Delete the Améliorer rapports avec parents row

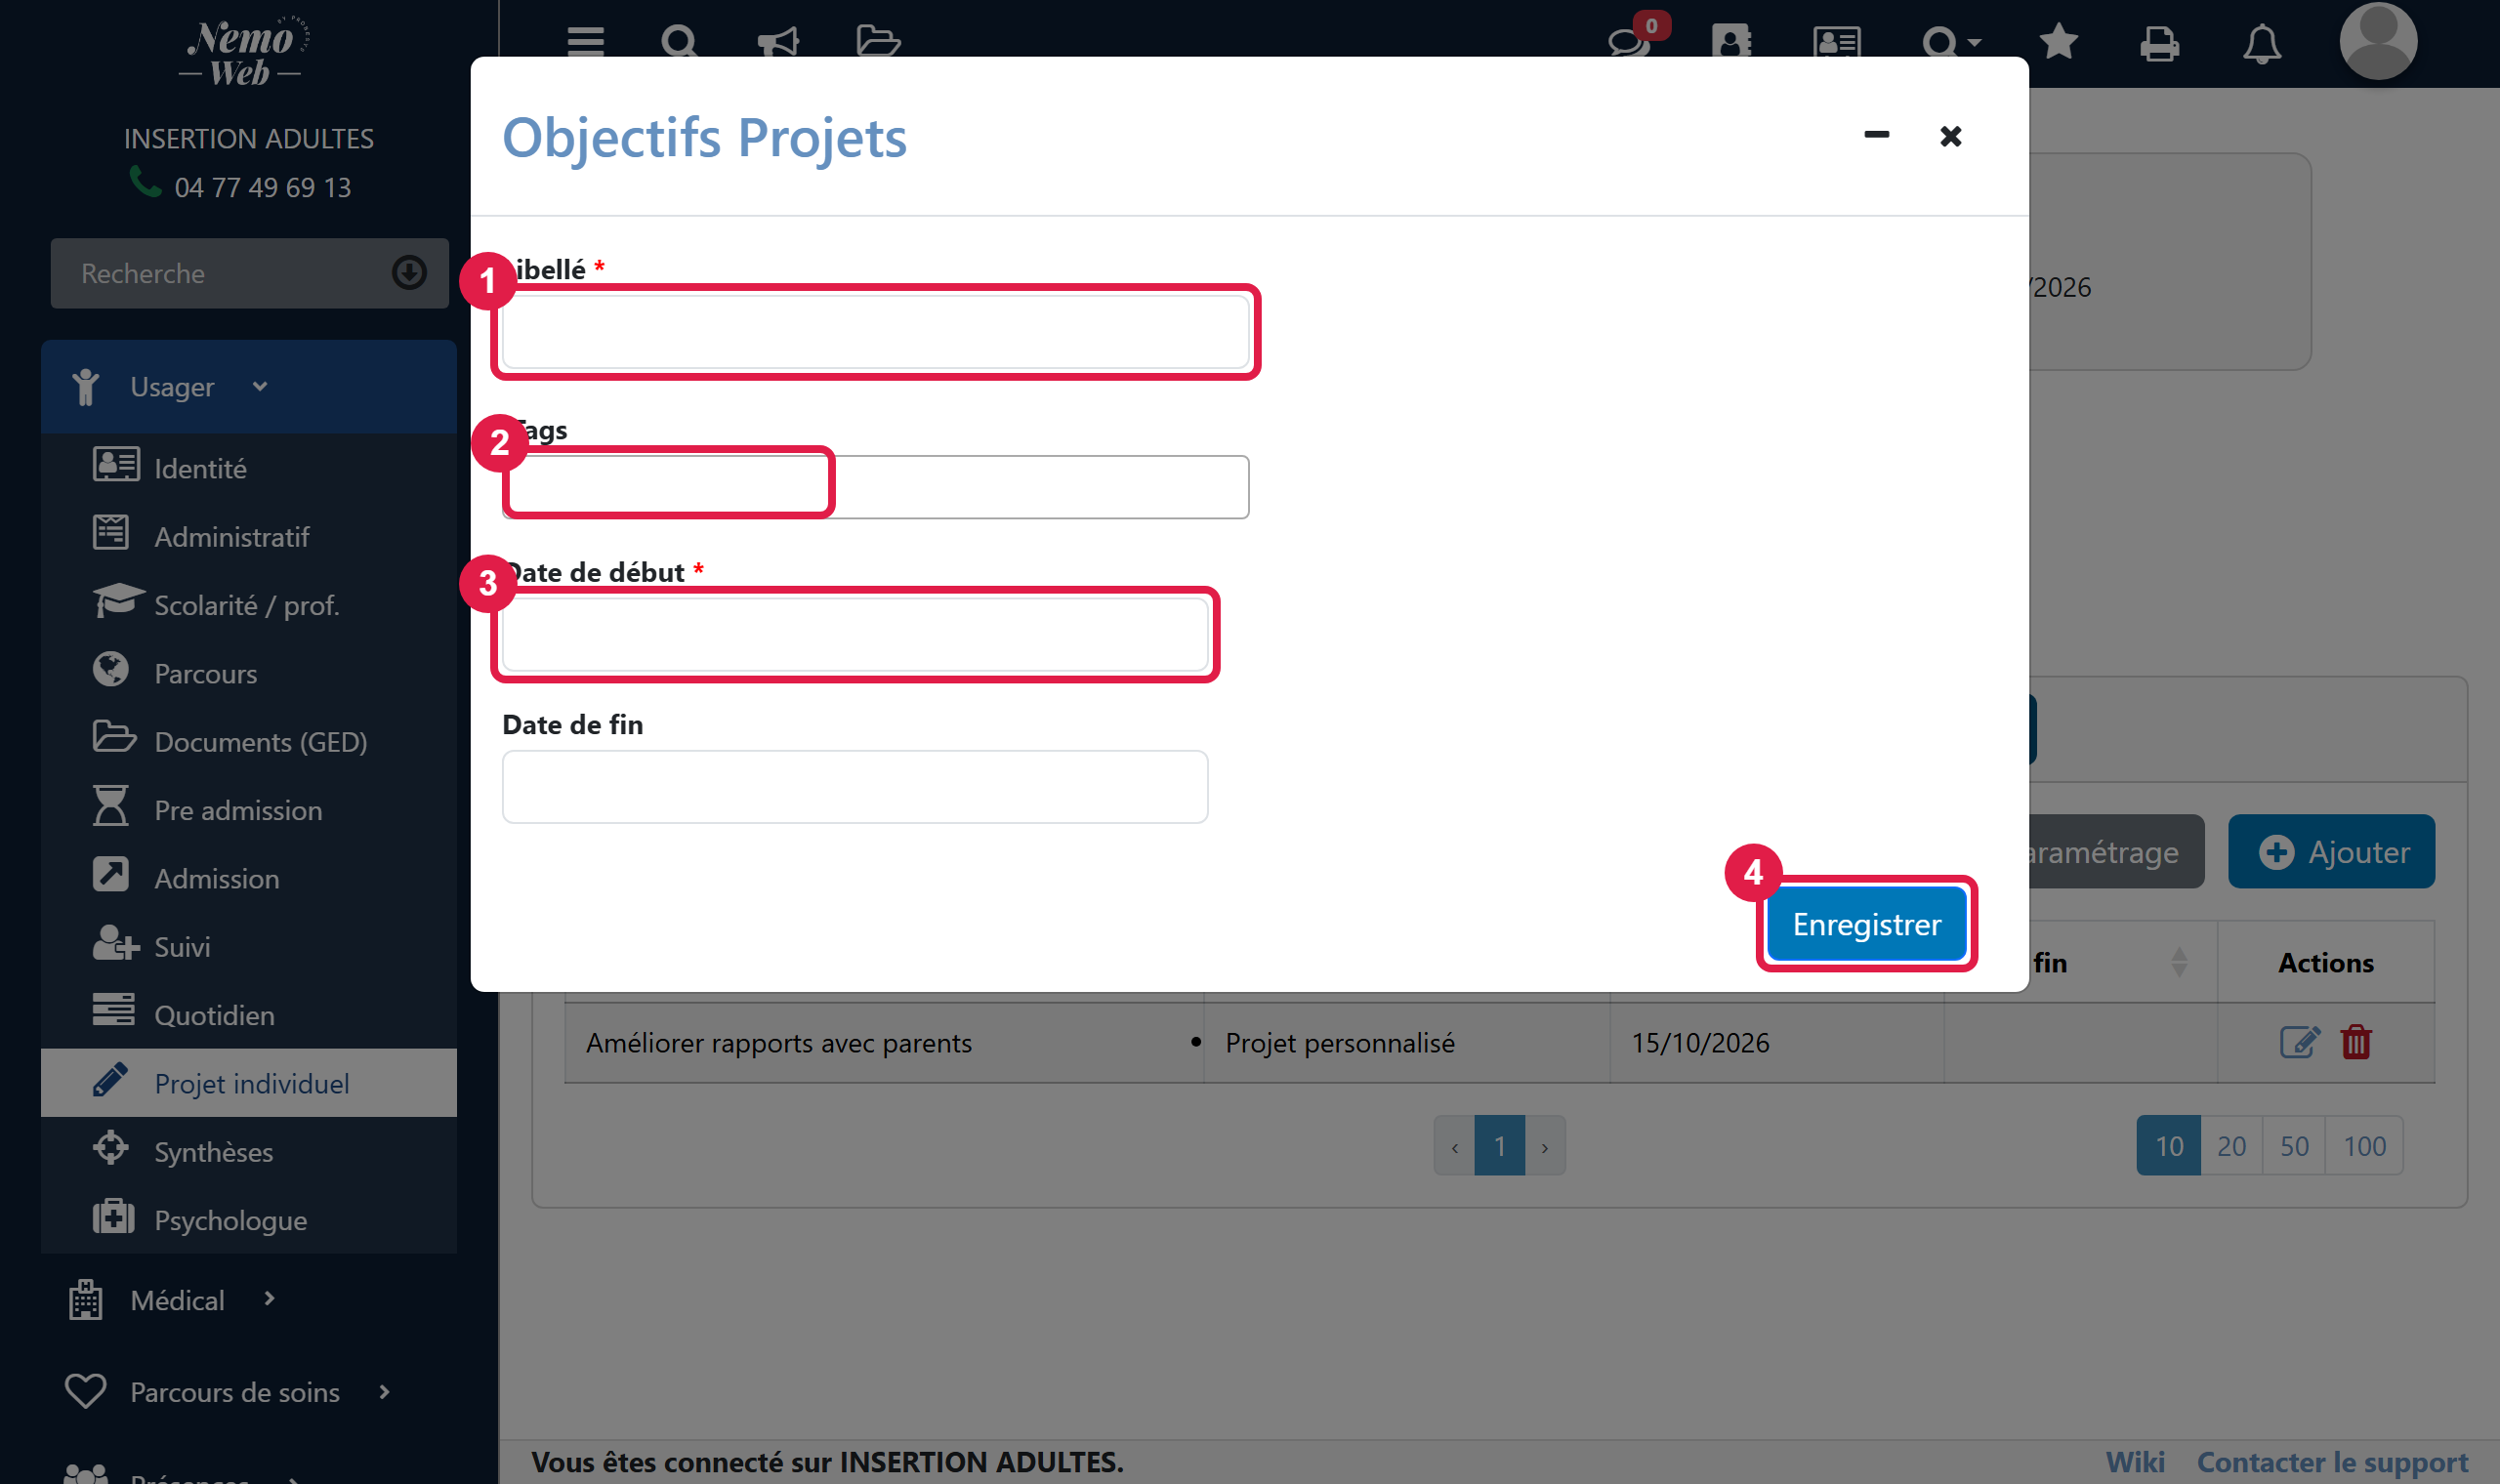[x=2356, y=1042]
